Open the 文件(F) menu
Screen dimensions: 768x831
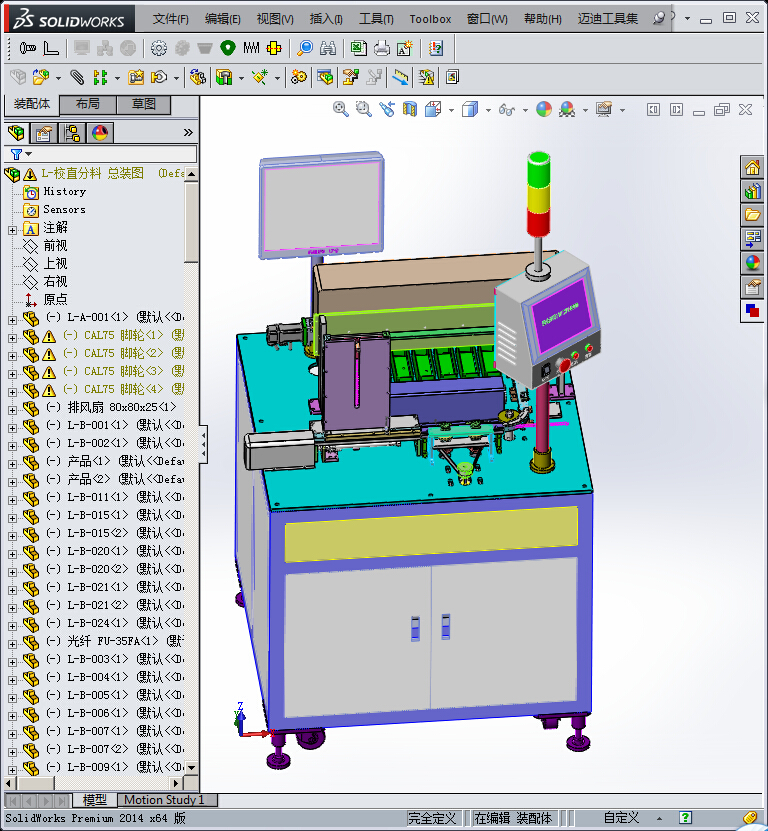pyautogui.click(x=171, y=19)
